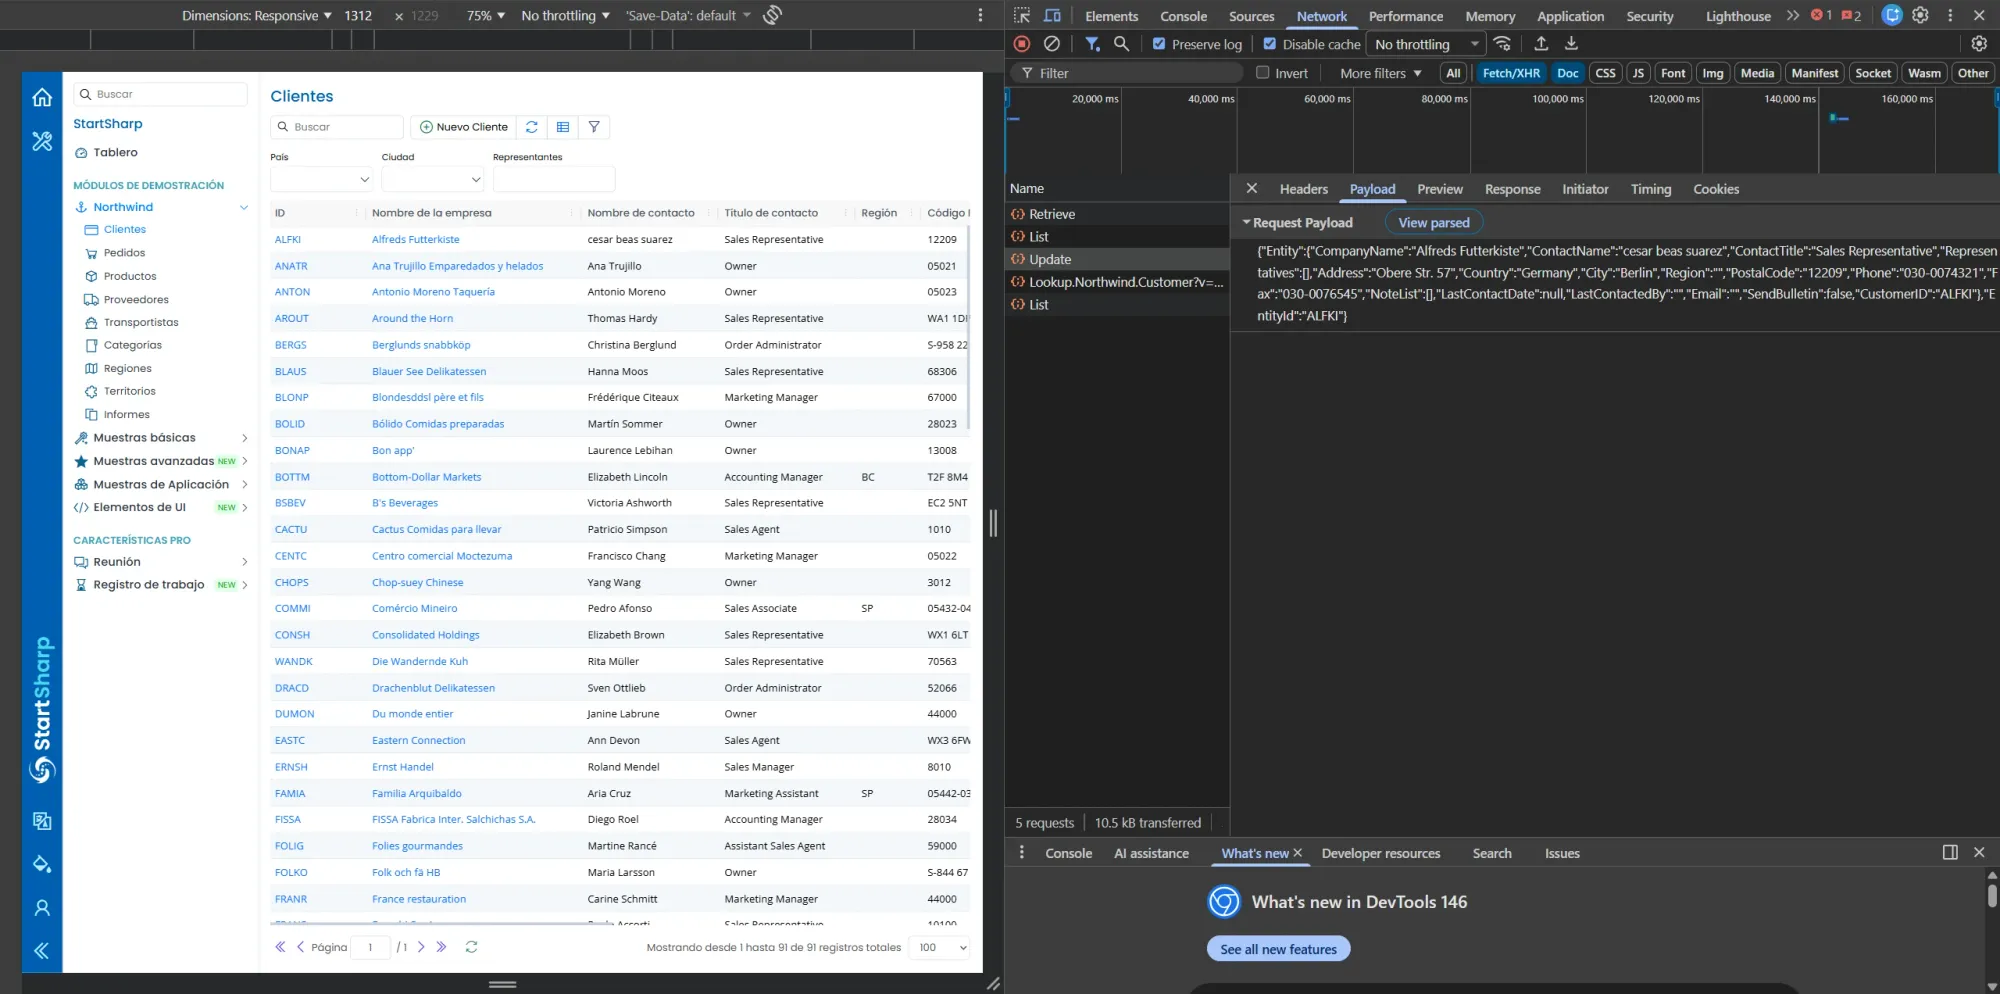
Task: Select the inspect element tool in DevTools
Action: tap(1021, 16)
